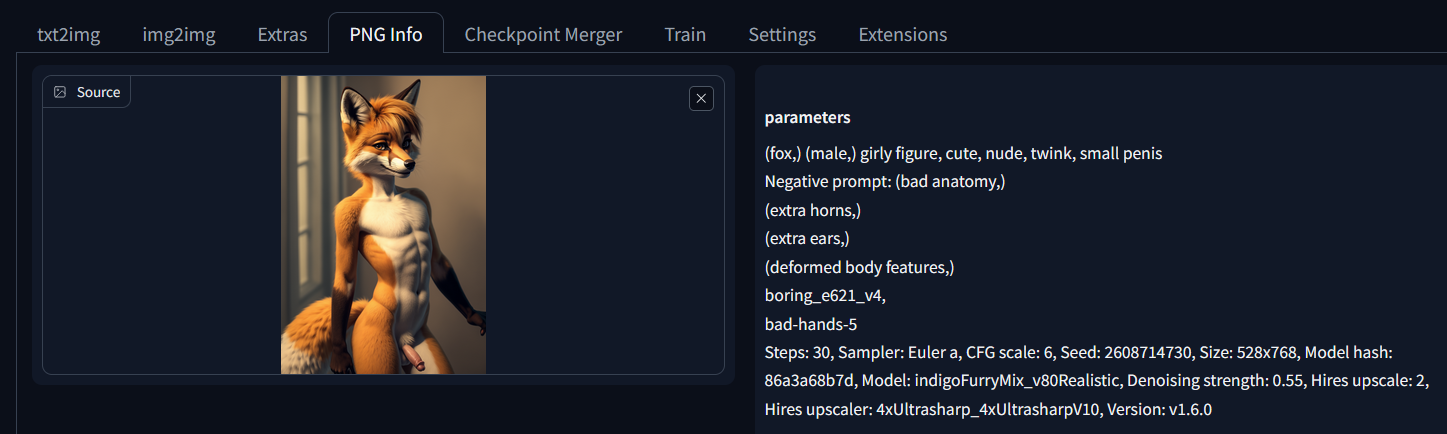Click the bad-hands-5 text line
The height and width of the screenshot is (434, 1447).
pos(810,324)
